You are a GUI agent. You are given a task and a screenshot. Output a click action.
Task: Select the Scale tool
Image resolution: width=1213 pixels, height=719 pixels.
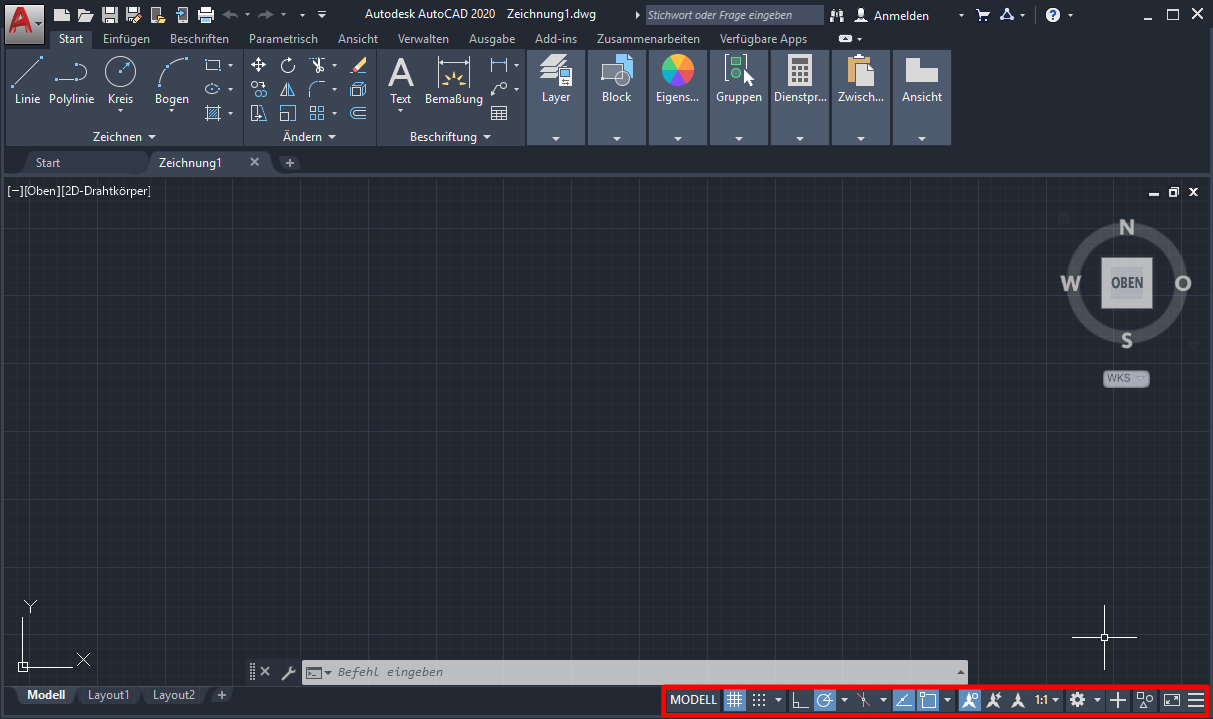[288, 113]
